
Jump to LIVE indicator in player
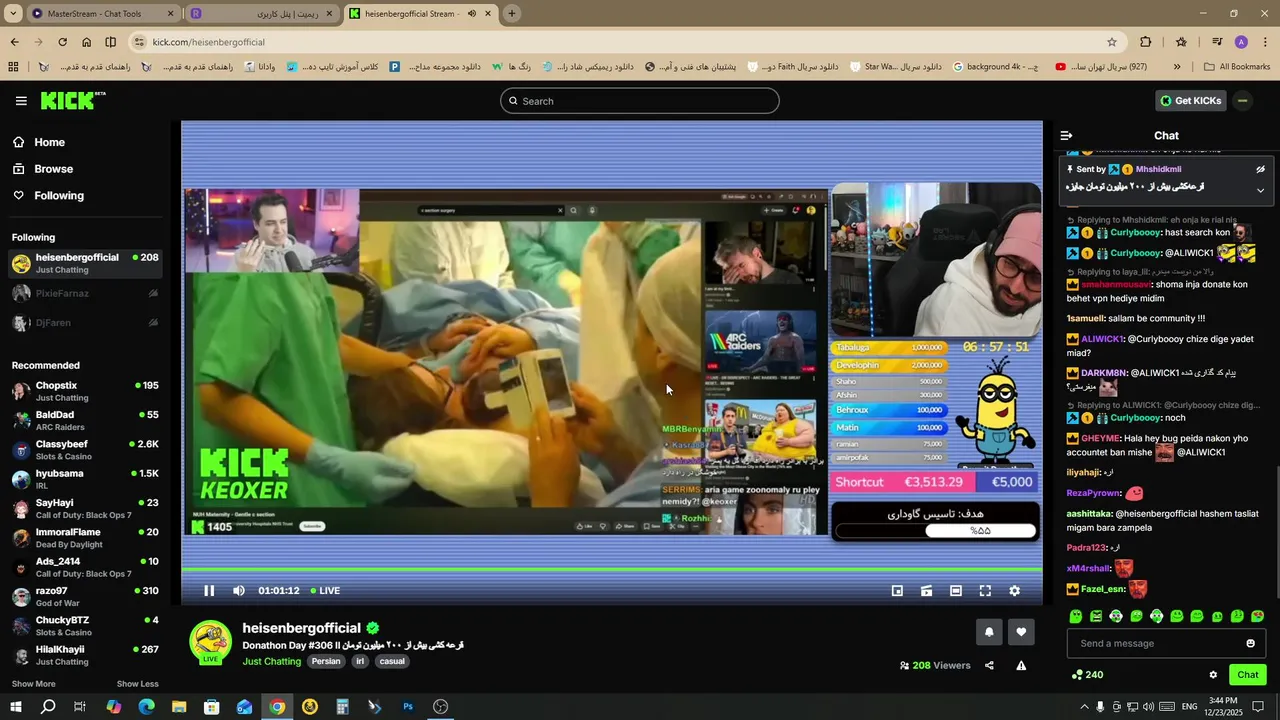[325, 591]
